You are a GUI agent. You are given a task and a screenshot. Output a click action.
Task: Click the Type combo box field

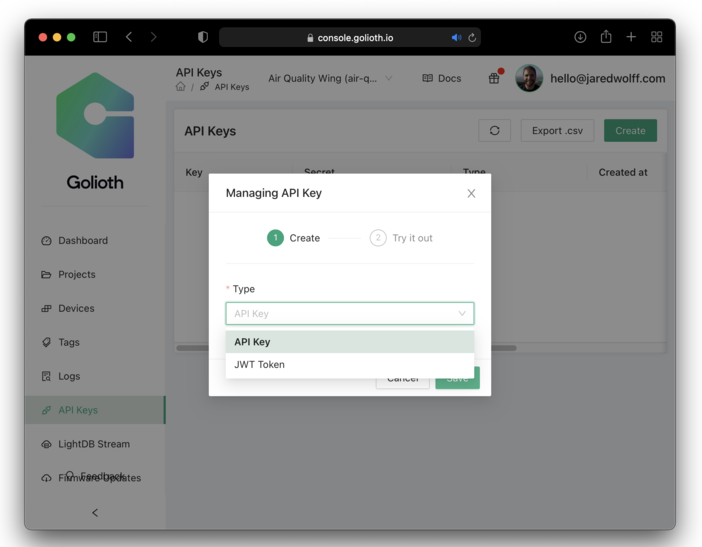pos(349,313)
